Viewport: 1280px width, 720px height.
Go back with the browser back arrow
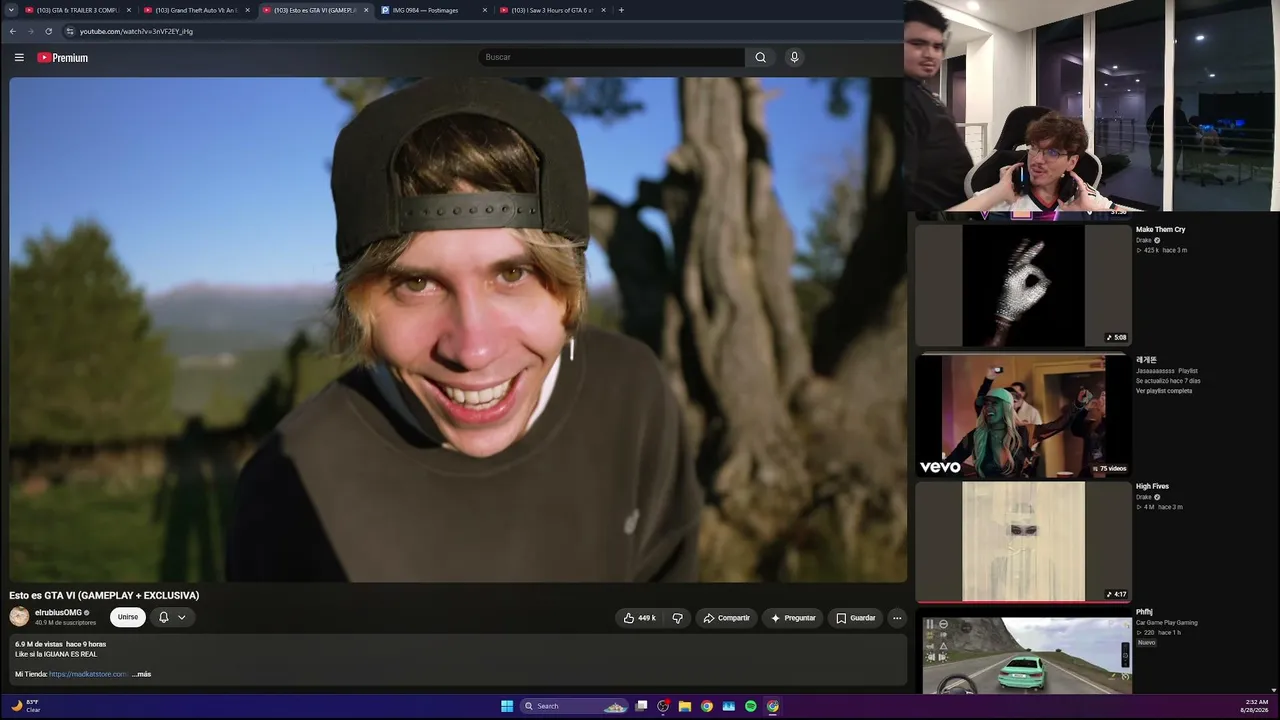pos(12,31)
